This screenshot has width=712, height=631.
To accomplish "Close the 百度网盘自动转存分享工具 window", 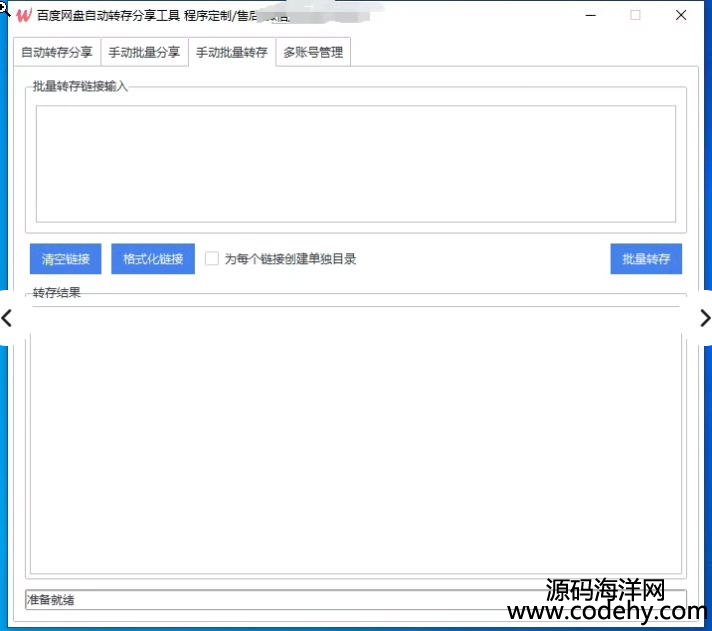I will 681,16.
